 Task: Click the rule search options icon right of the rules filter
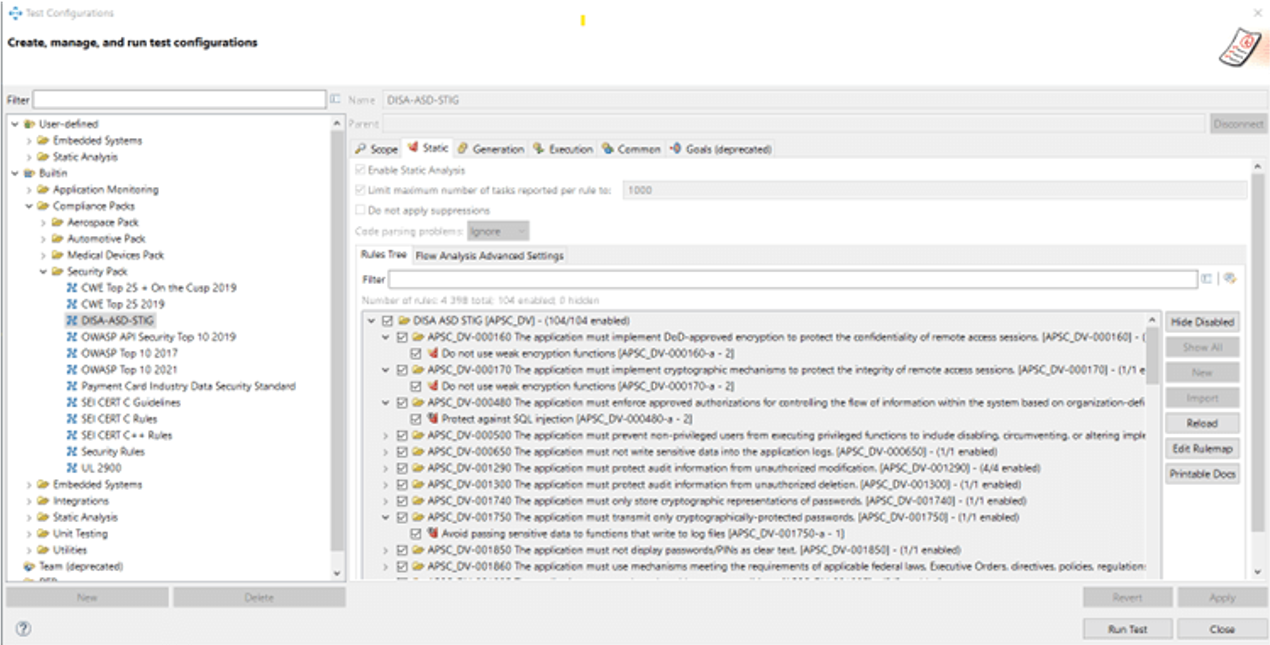tap(1230, 279)
